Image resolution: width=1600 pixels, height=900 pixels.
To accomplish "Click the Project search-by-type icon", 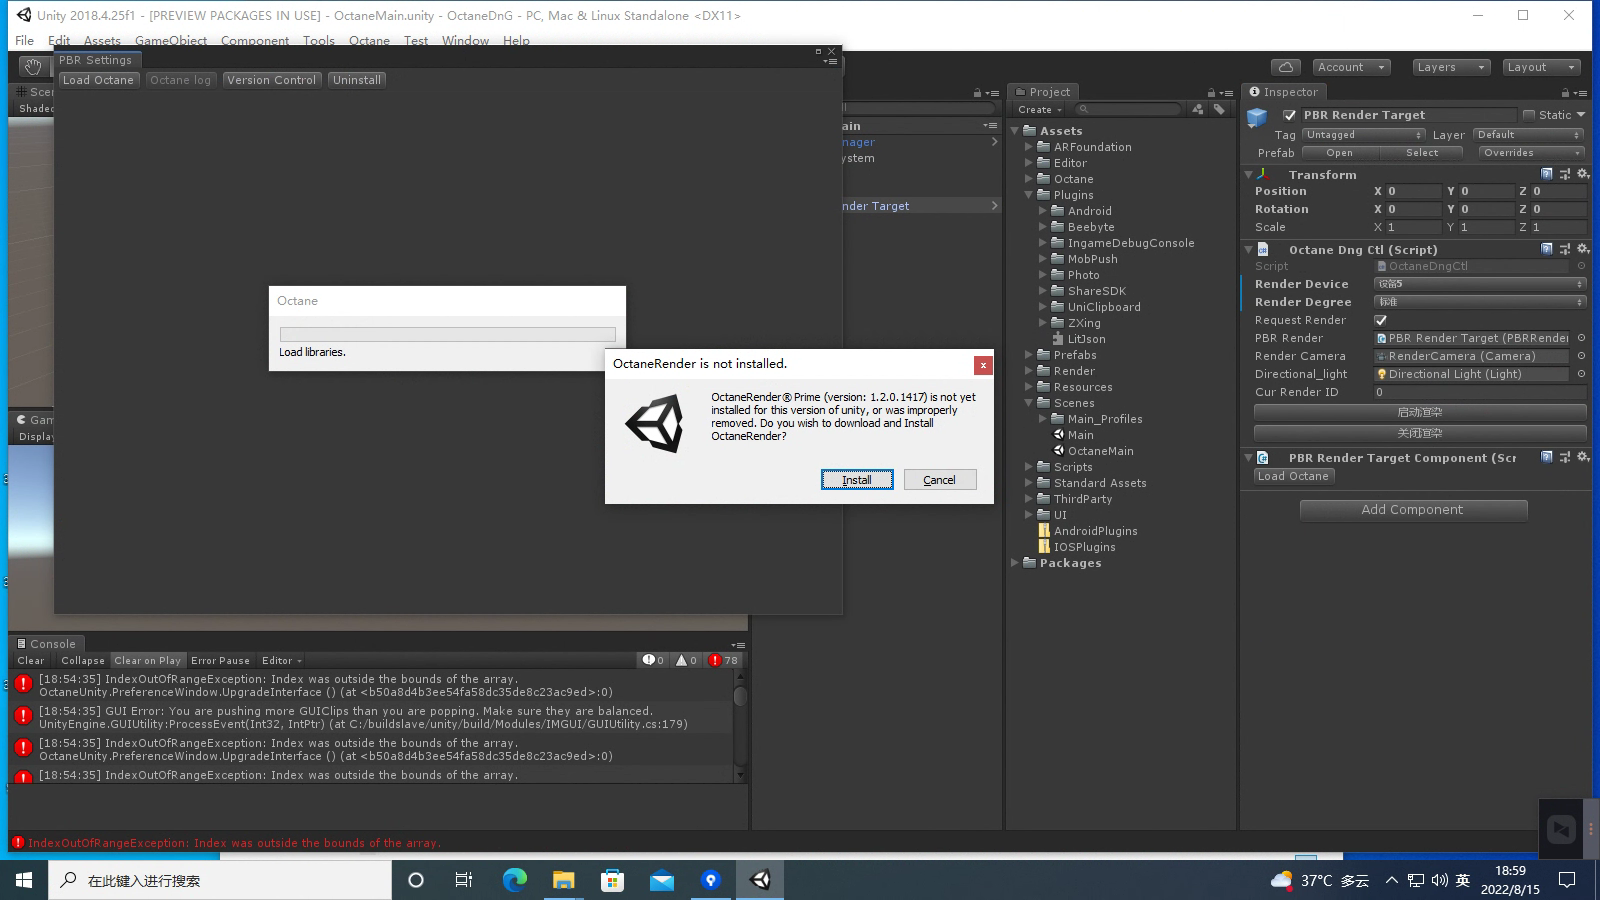I will point(1198,109).
